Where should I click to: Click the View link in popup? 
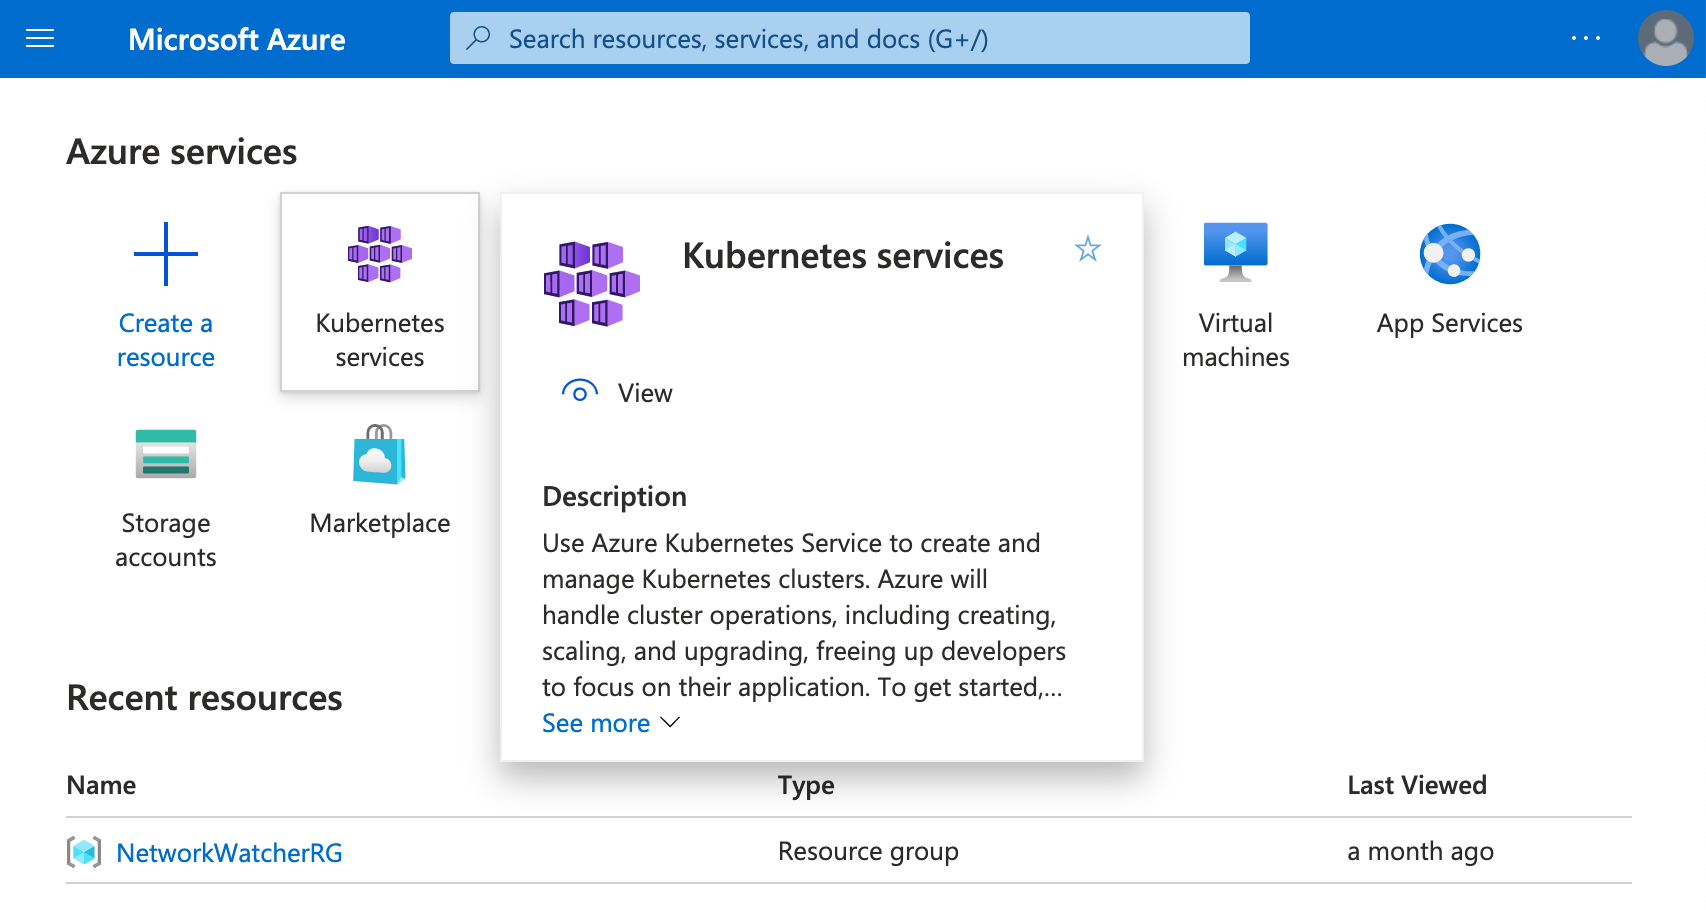[x=645, y=393]
